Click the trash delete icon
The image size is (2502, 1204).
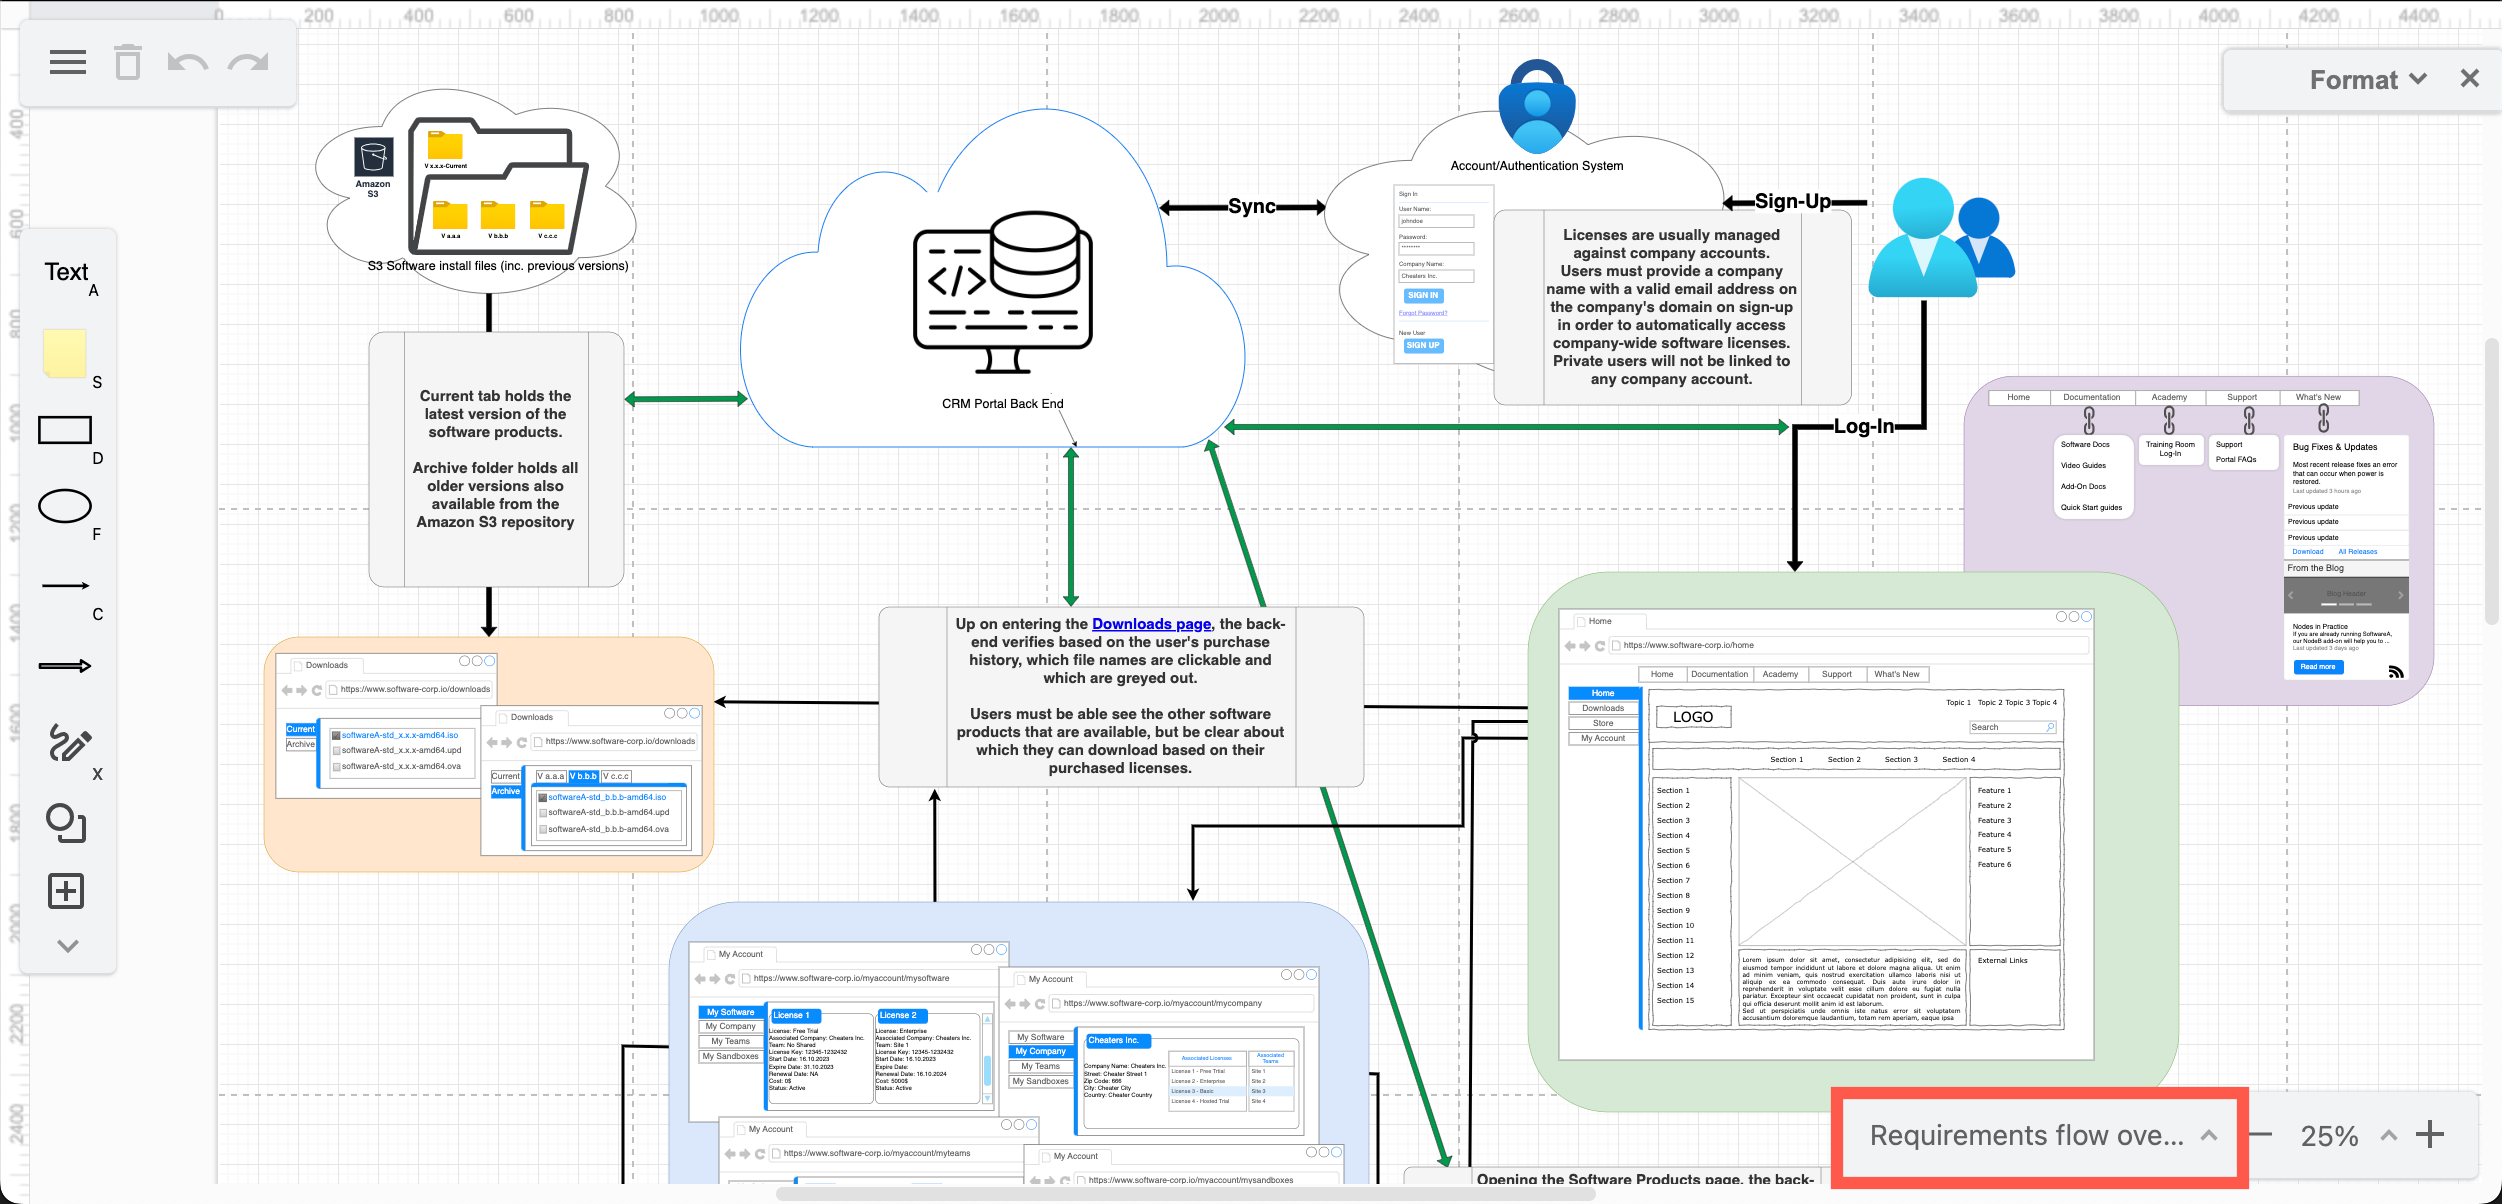128,62
